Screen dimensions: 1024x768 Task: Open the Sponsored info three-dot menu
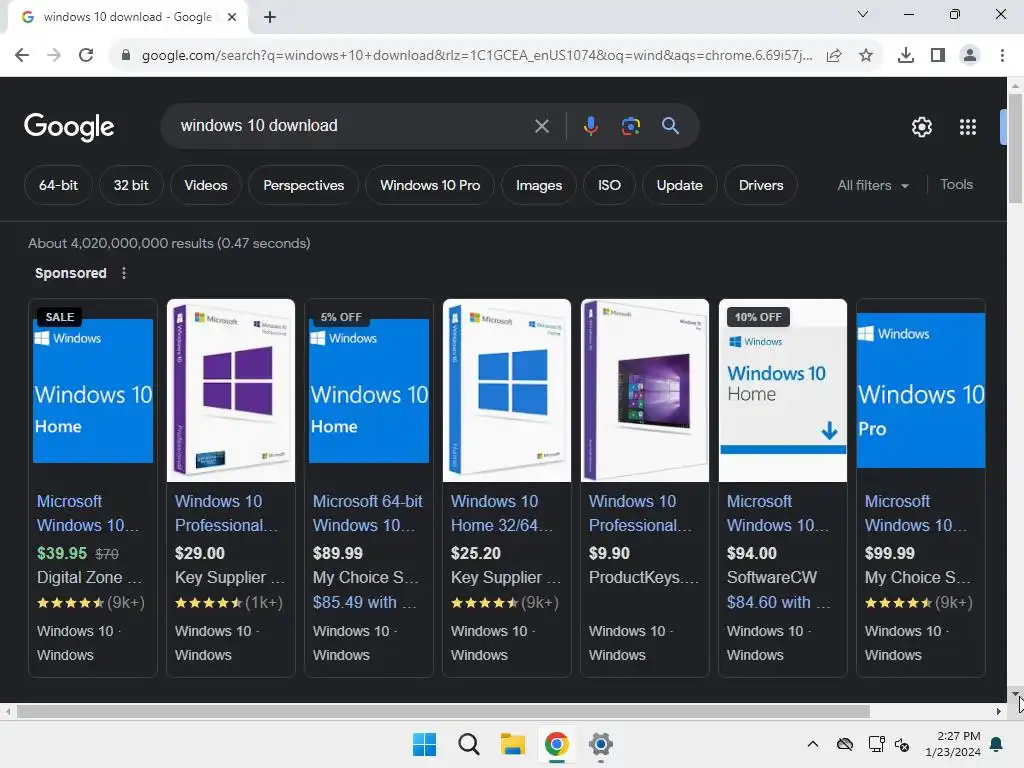pos(124,273)
